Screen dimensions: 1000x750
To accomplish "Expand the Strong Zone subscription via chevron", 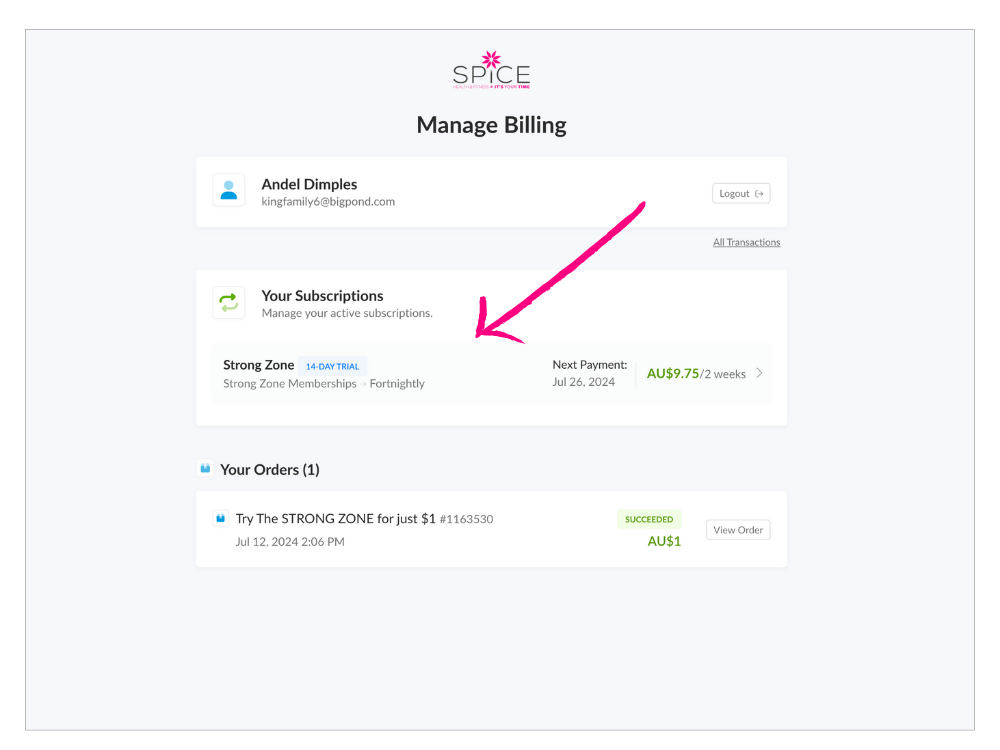I will coord(759,373).
